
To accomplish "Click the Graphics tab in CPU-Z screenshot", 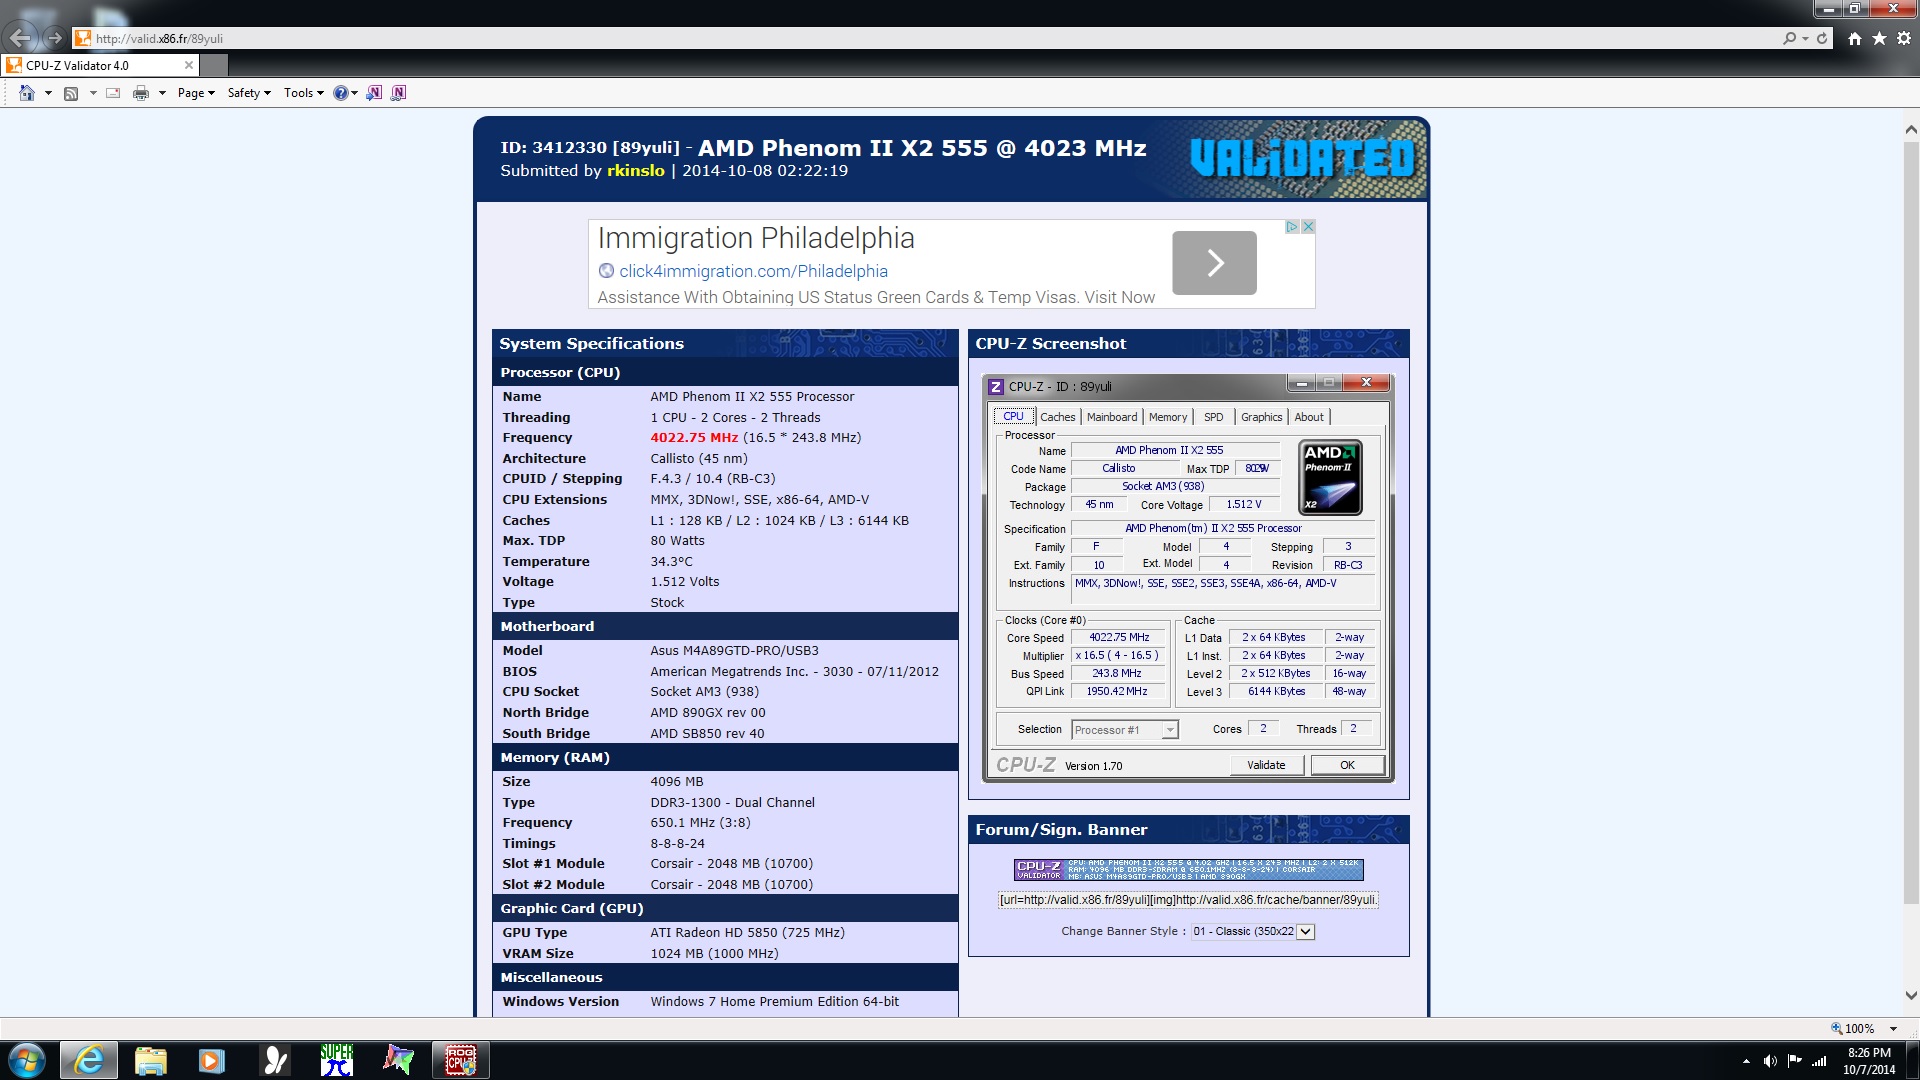I will click(x=1261, y=417).
